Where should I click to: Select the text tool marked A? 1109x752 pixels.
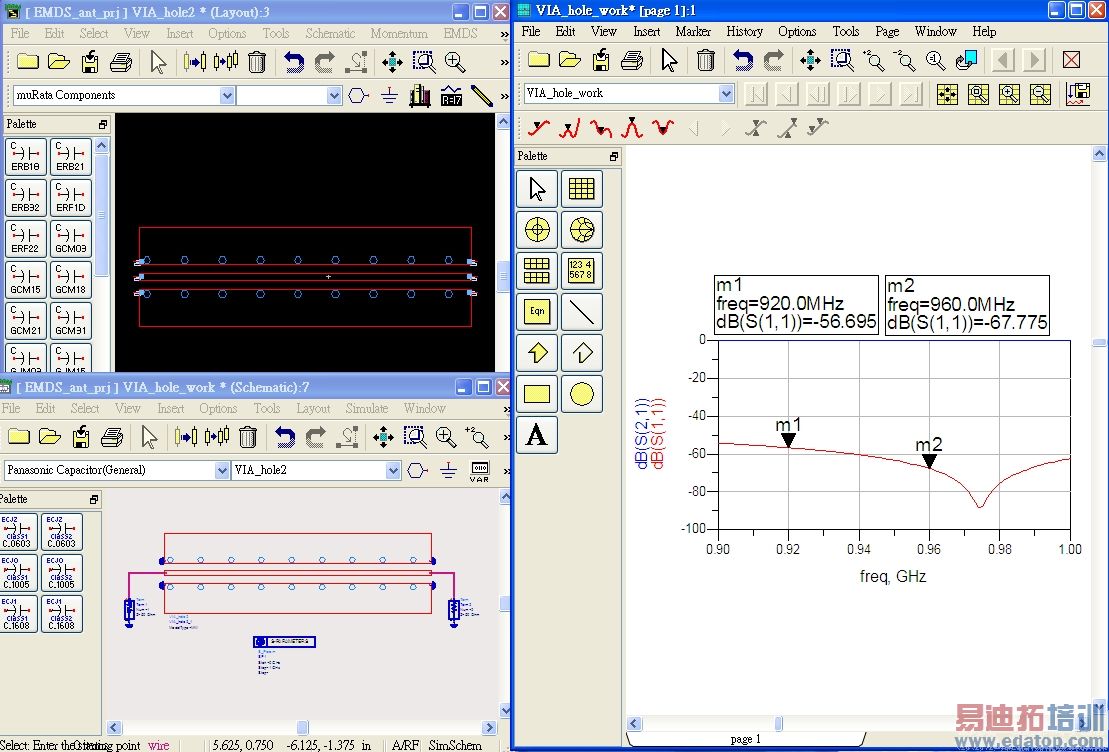(x=537, y=435)
